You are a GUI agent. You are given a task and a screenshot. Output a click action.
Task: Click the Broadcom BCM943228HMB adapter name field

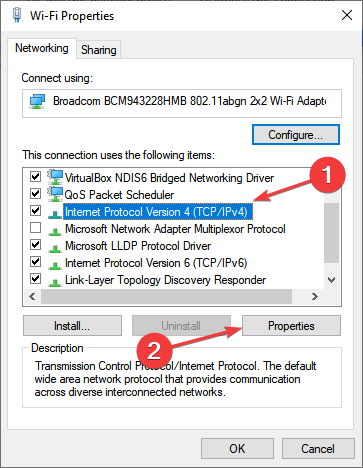[x=182, y=103]
